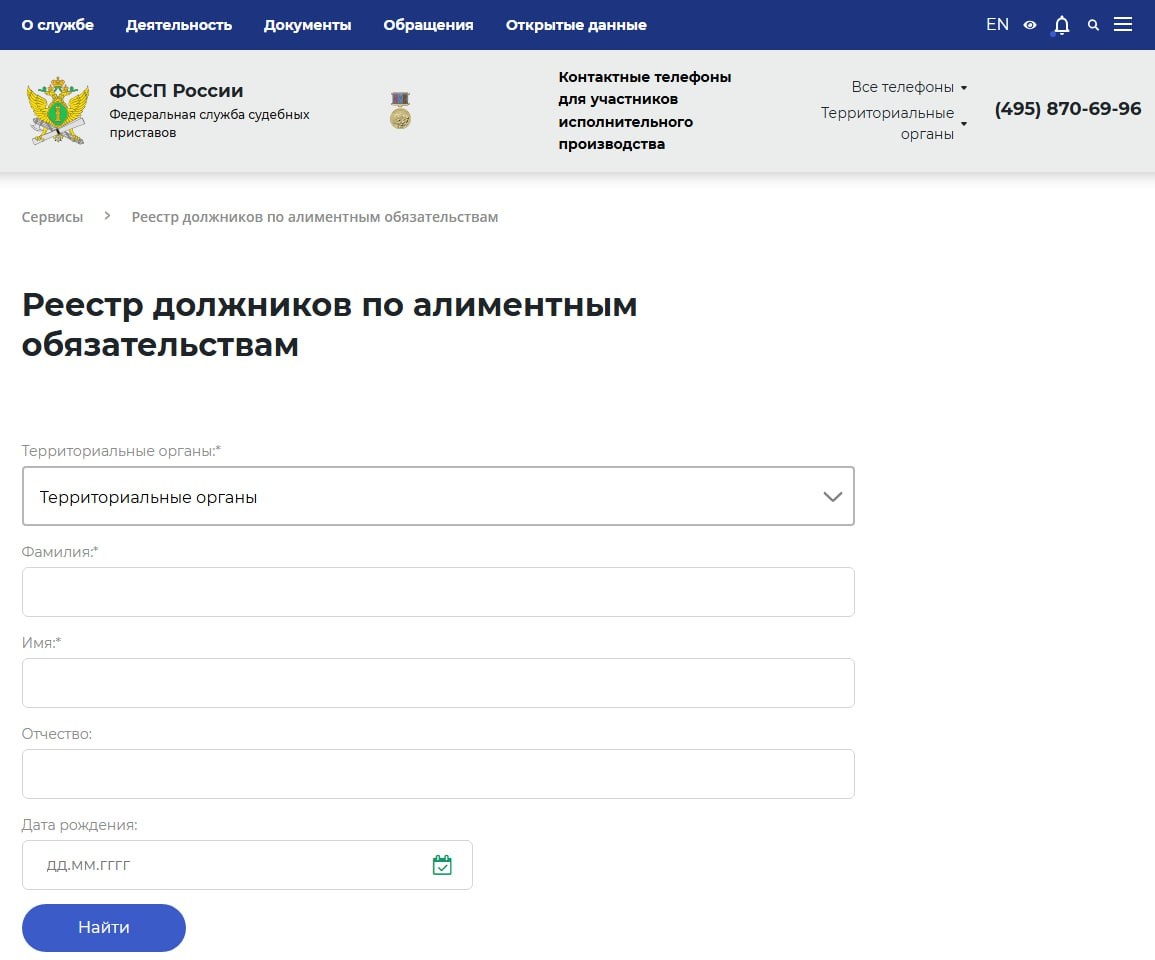Viewport: 1155px width, 960px height.
Task: Click the Найти search button
Action: coord(103,927)
